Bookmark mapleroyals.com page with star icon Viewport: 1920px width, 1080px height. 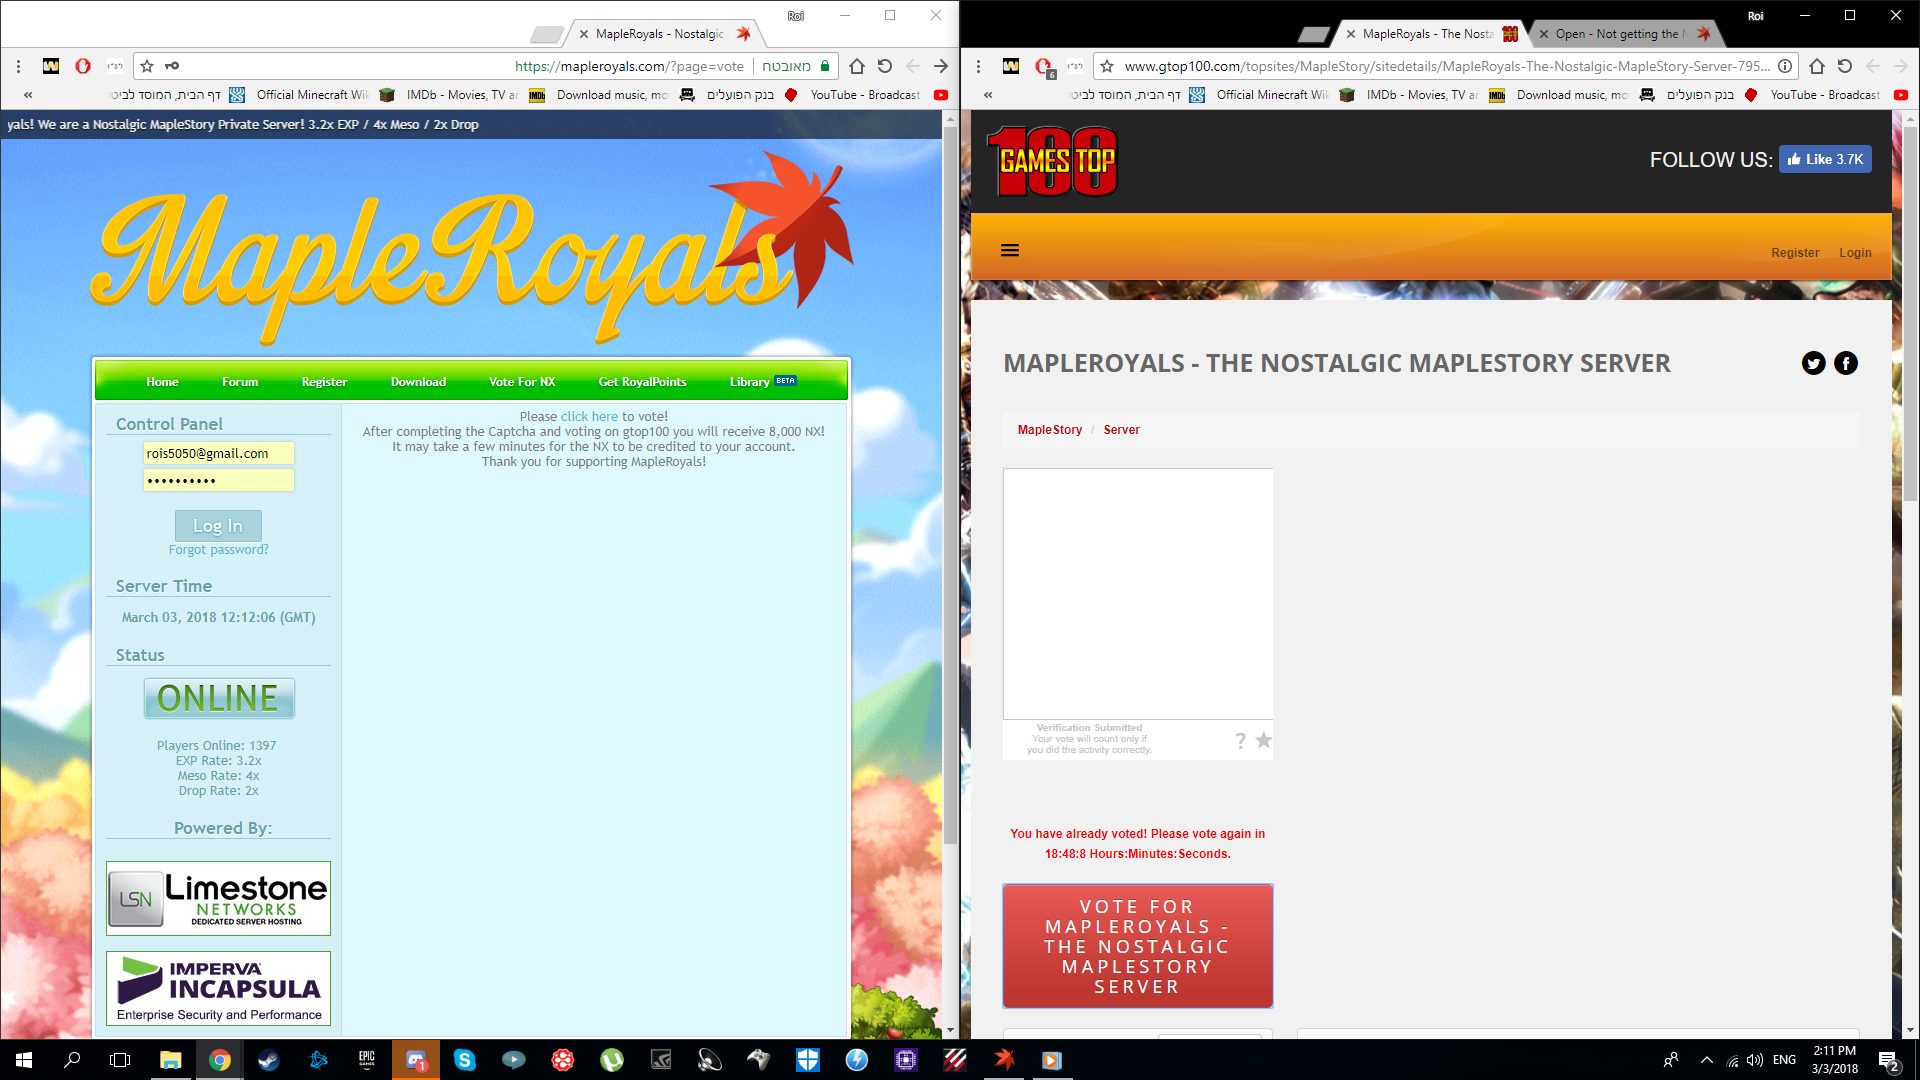click(147, 66)
